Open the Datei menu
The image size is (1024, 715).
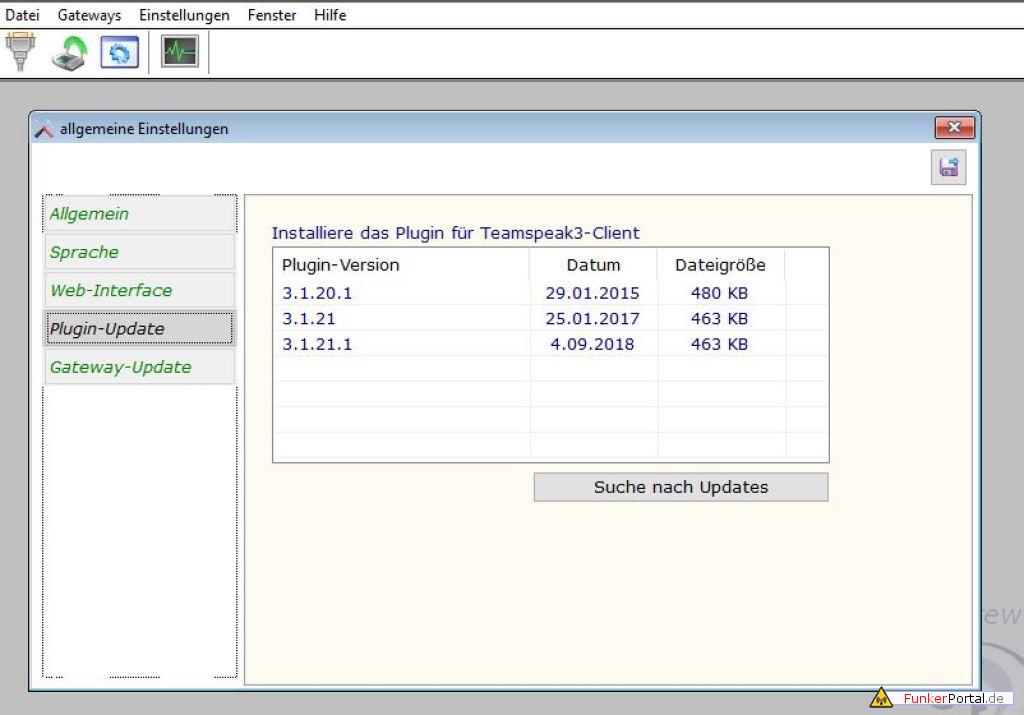(22, 15)
